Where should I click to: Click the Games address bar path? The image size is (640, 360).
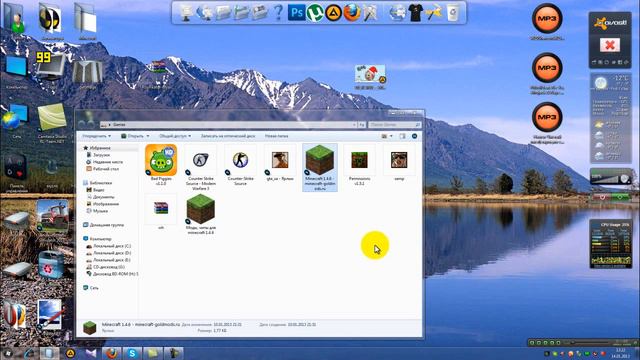[x=119, y=124]
